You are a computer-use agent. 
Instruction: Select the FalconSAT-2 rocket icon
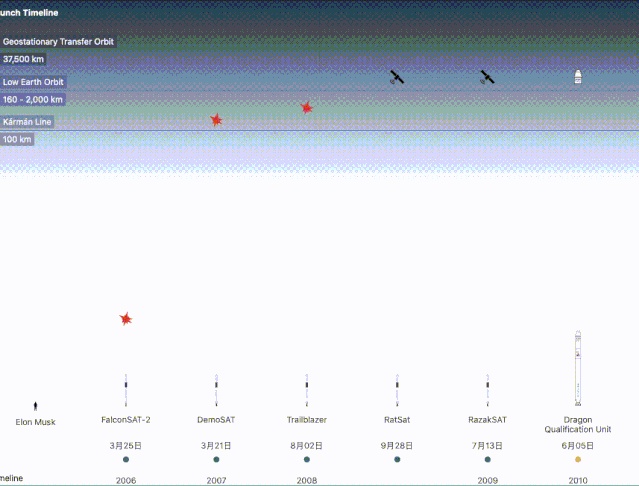pos(126,390)
